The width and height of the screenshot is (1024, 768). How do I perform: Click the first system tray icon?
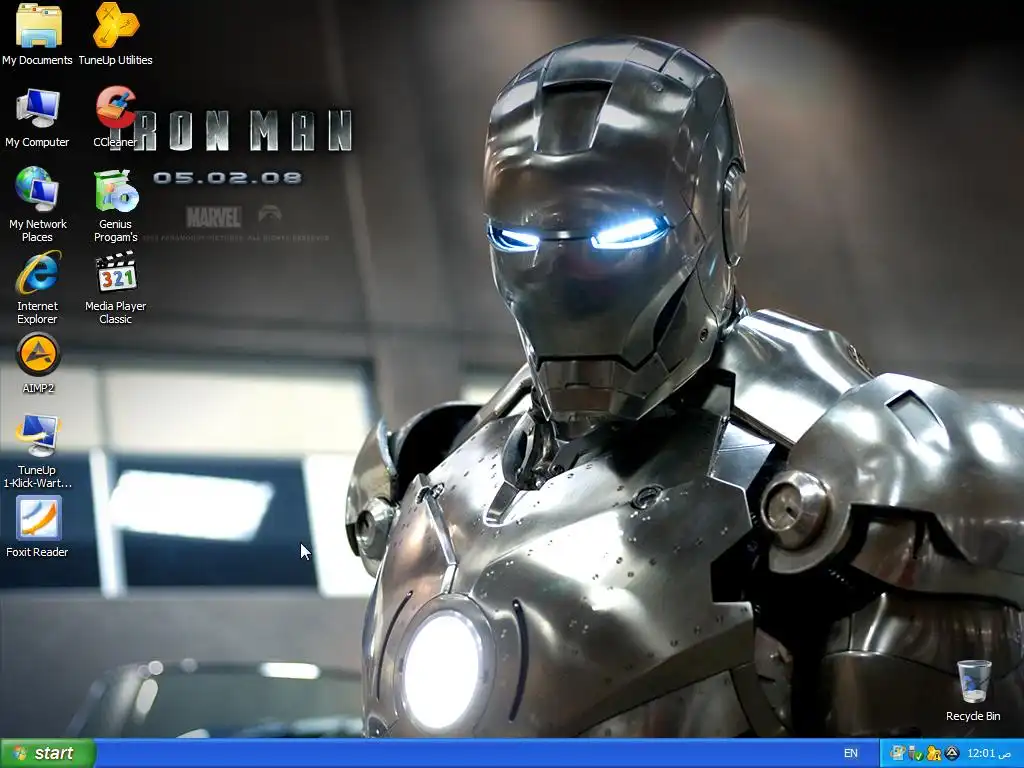(898, 754)
